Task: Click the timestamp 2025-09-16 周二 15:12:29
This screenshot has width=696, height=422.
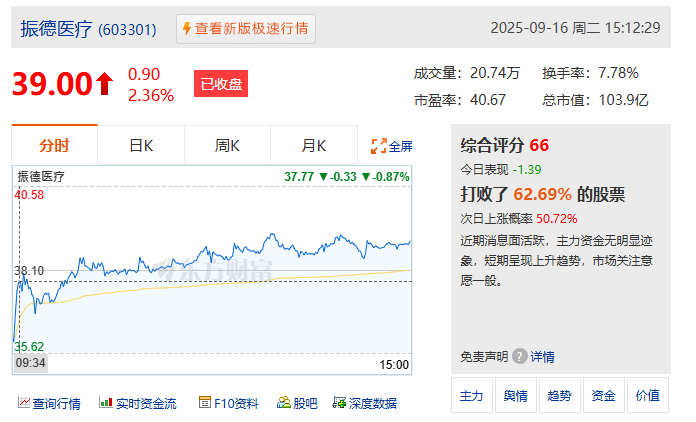Action: tap(575, 28)
